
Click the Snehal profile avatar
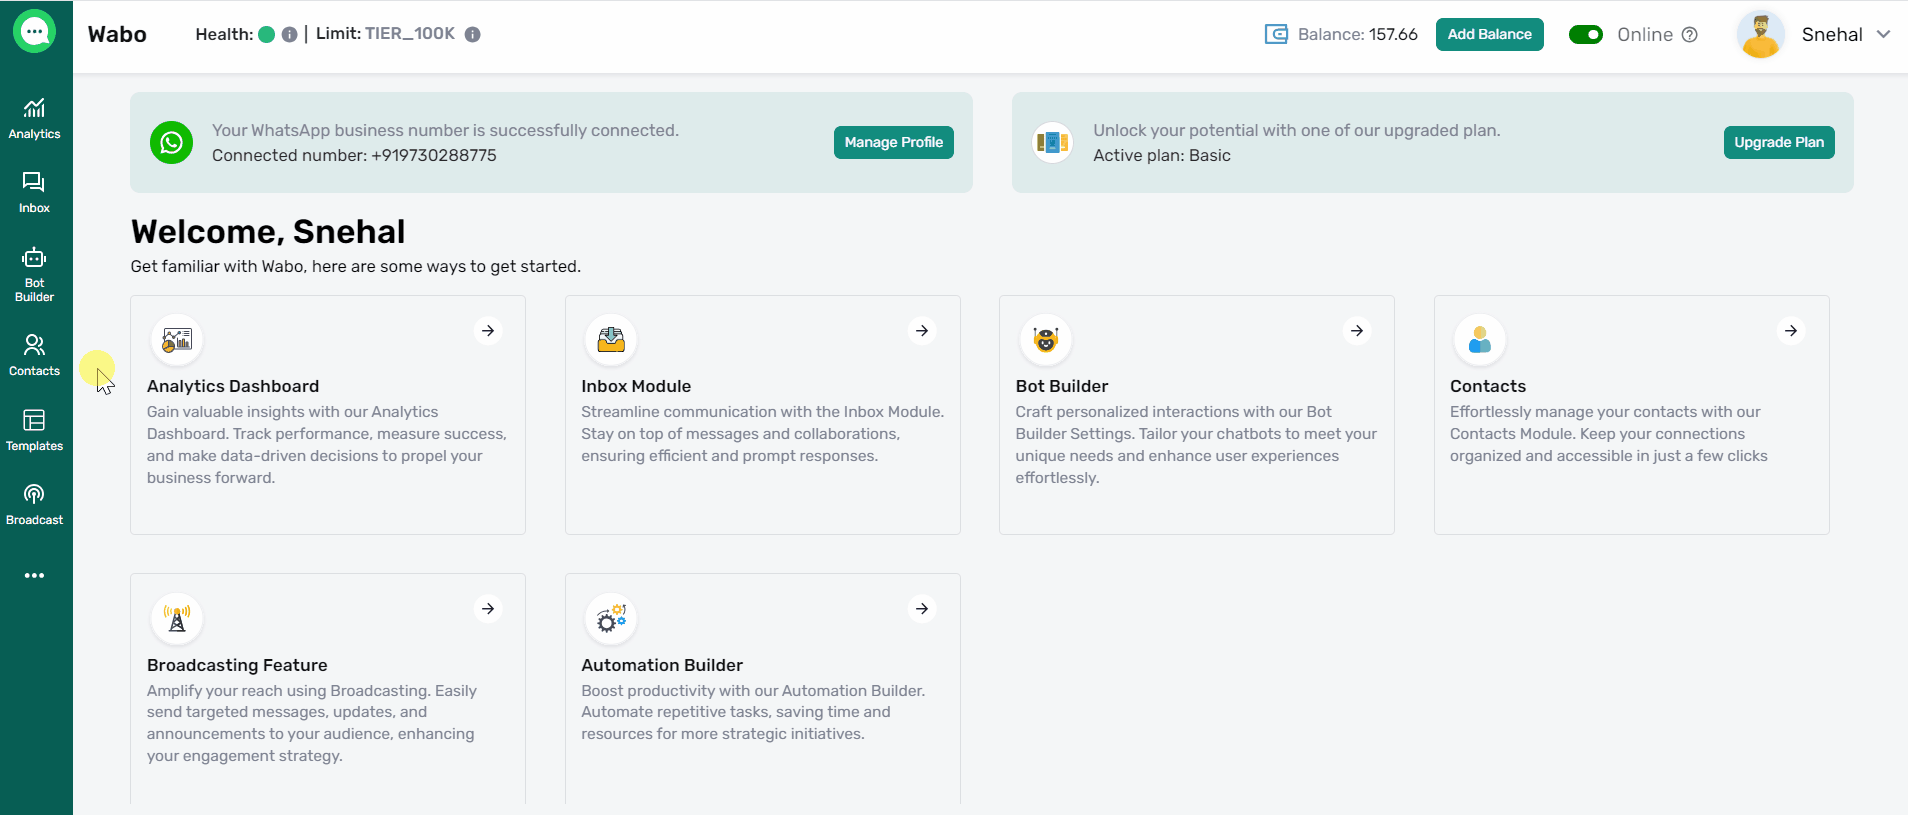[x=1761, y=34]
